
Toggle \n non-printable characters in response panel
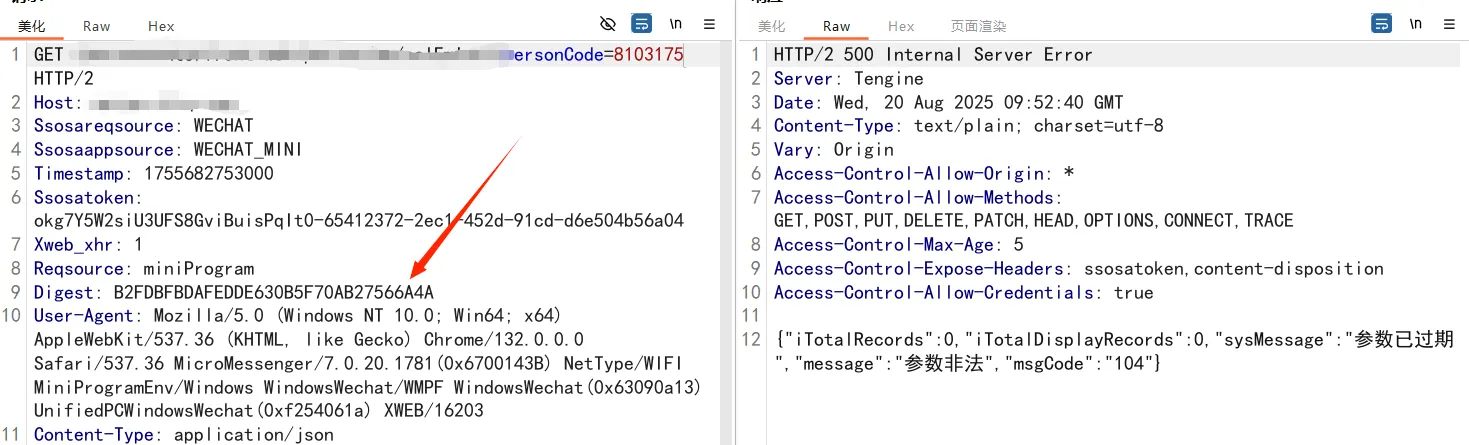[x=1416, y=24]
